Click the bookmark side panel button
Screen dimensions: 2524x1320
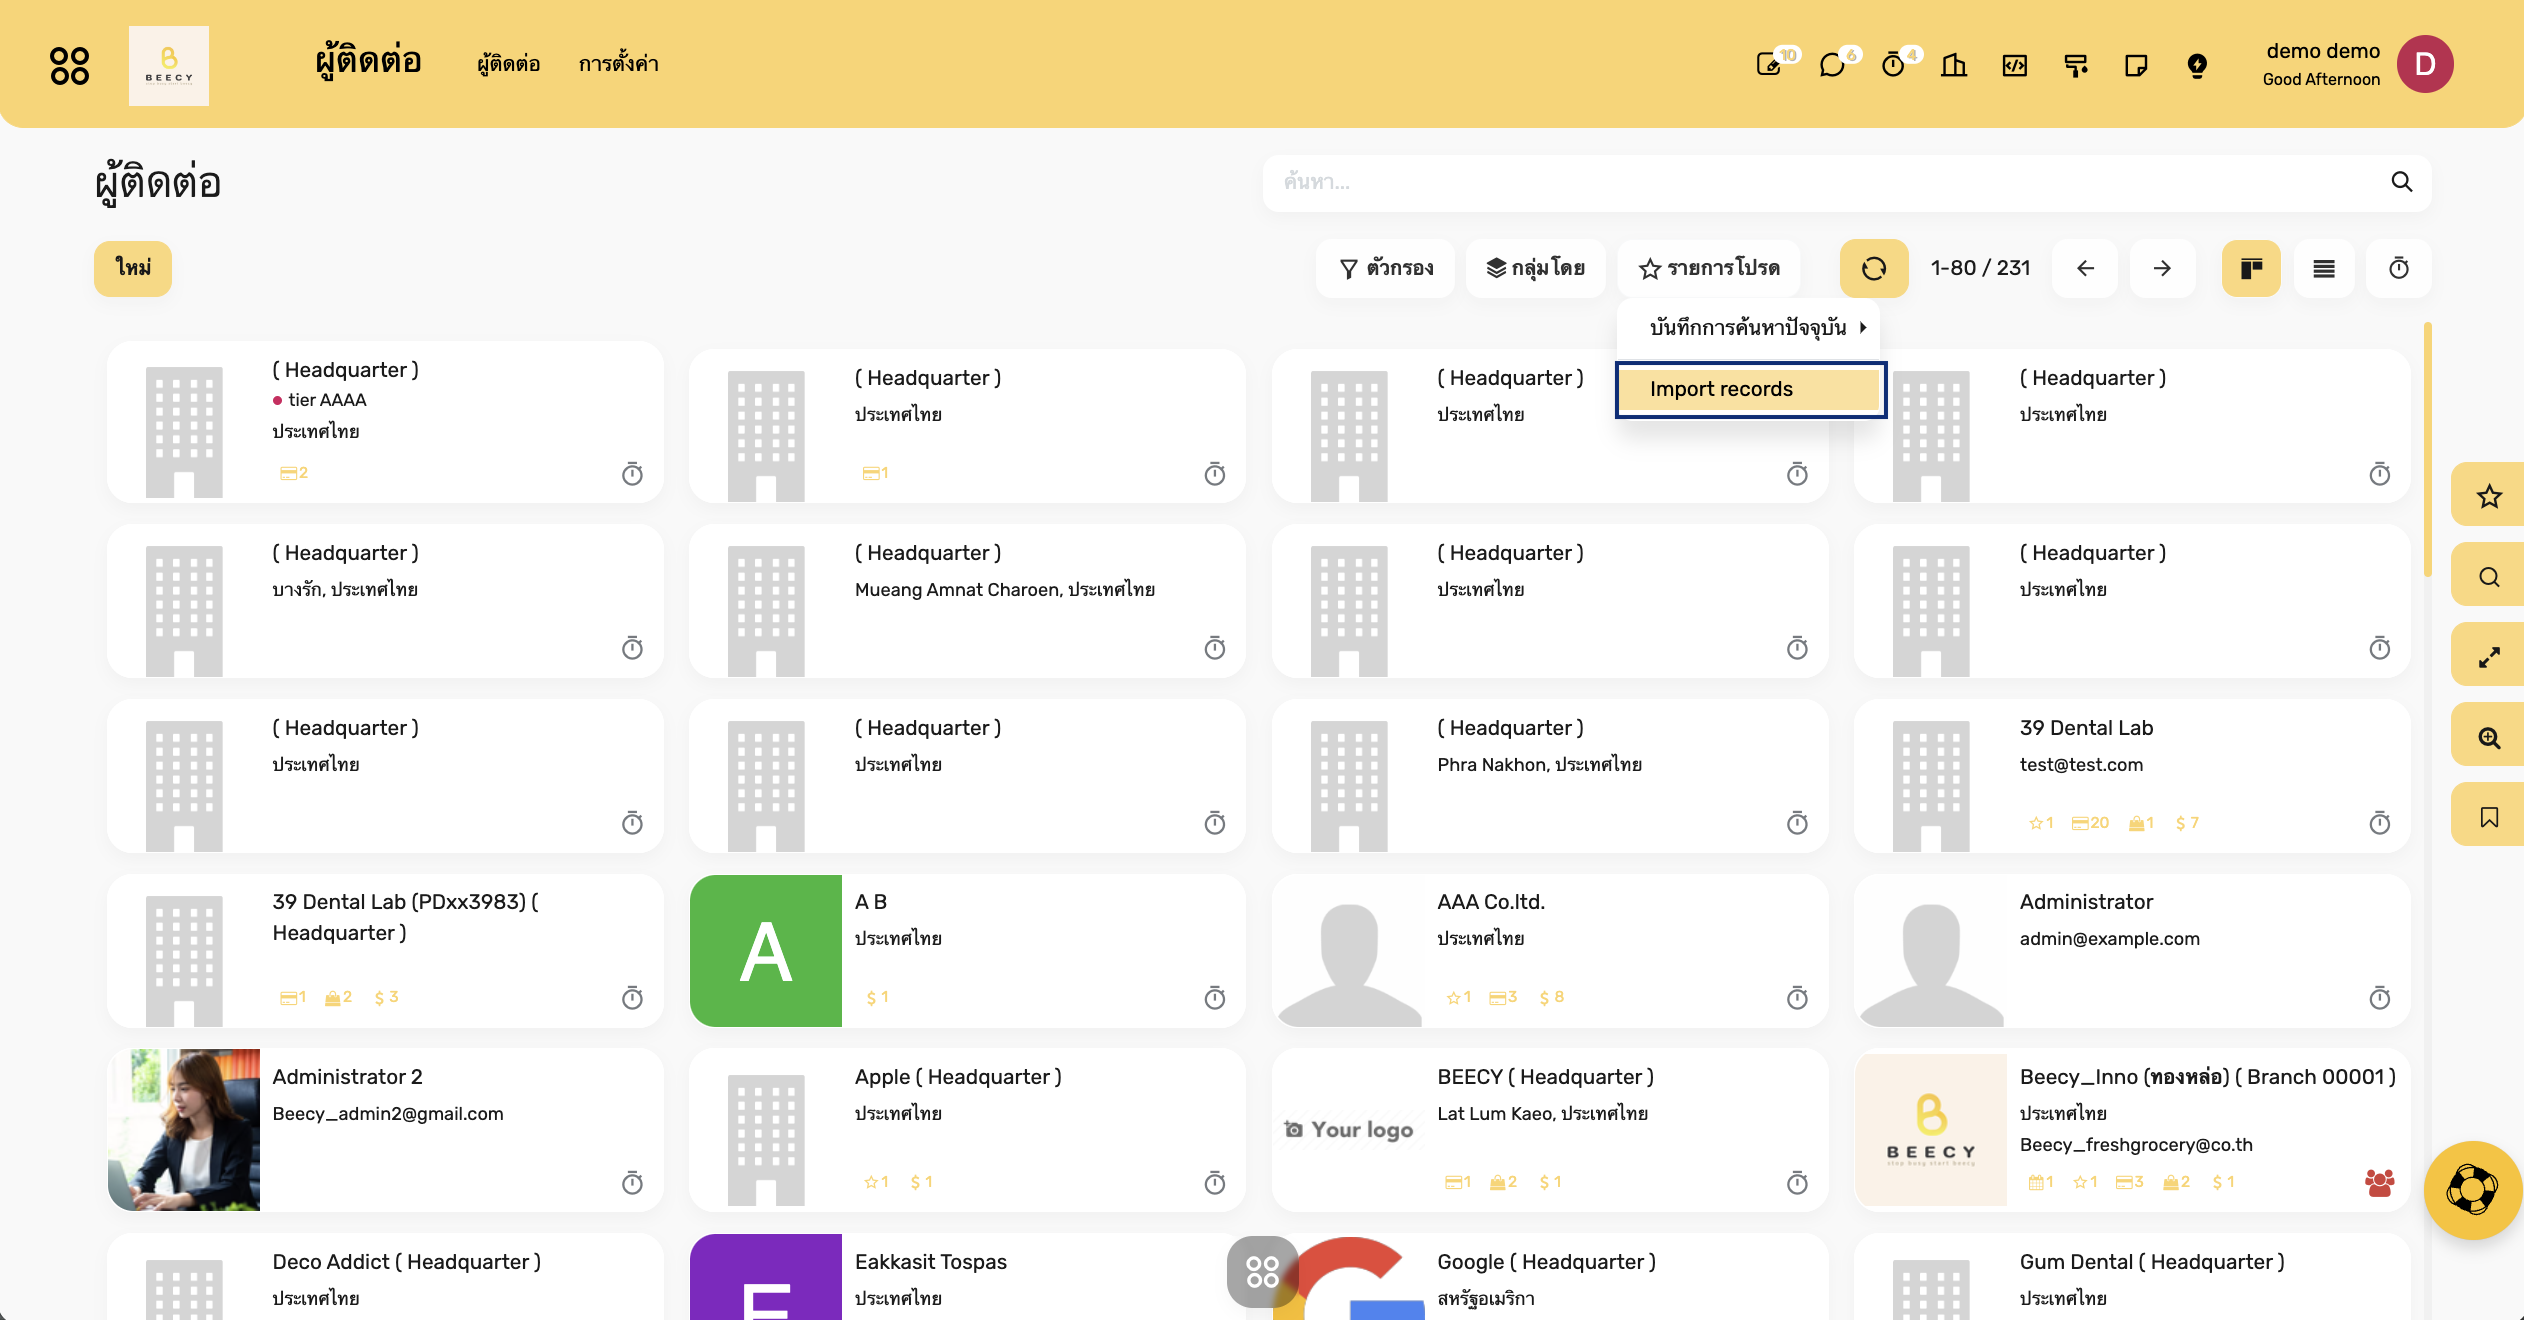click(2489, 816)
